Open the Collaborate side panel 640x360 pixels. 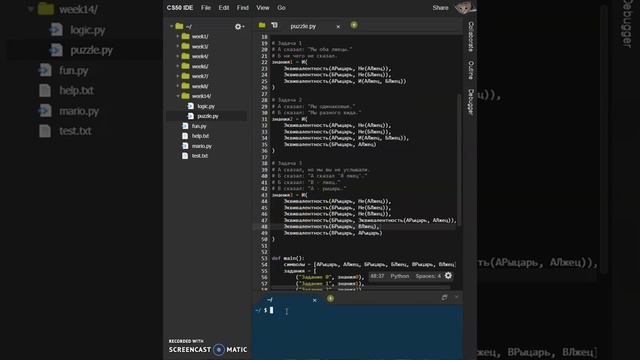coord(471,37)
